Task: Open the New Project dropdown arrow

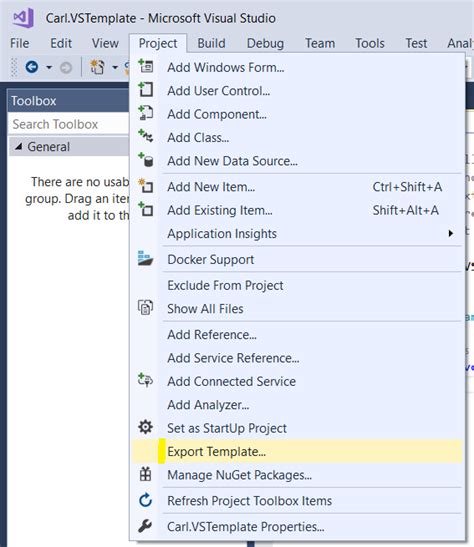Action: (115, 67)
